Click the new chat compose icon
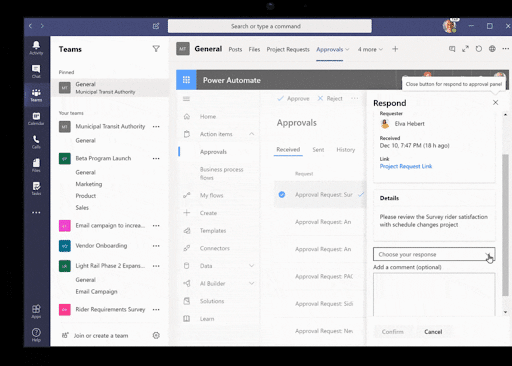The image size is (512, 366). [156, 26]
